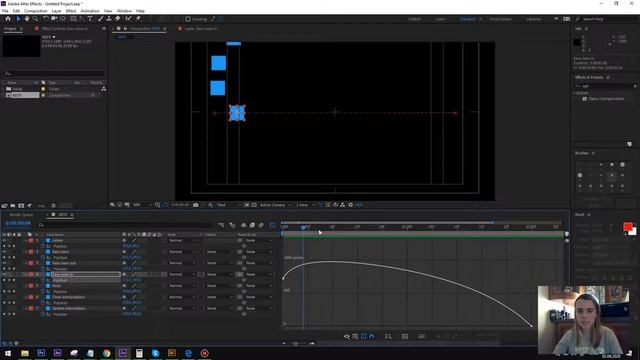640x360 pixels.
Task: Hide the Easy ease in layer eye icon
Action: [4, 275]
